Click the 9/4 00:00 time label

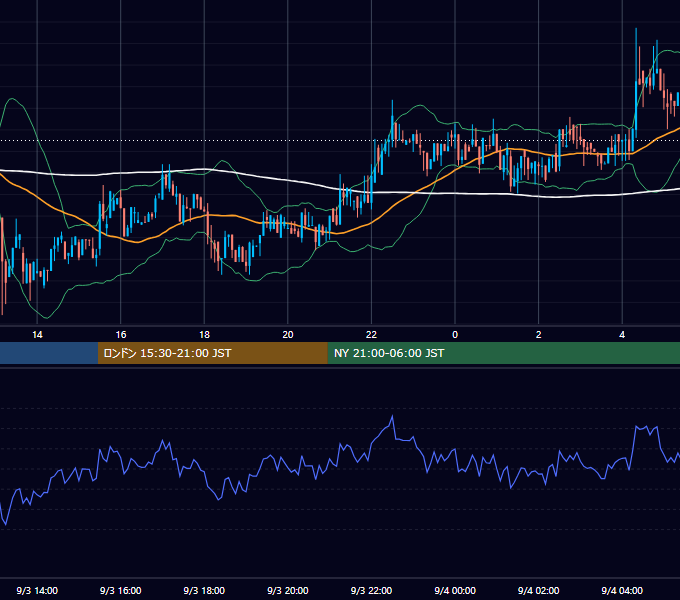(x=455, y=590)
